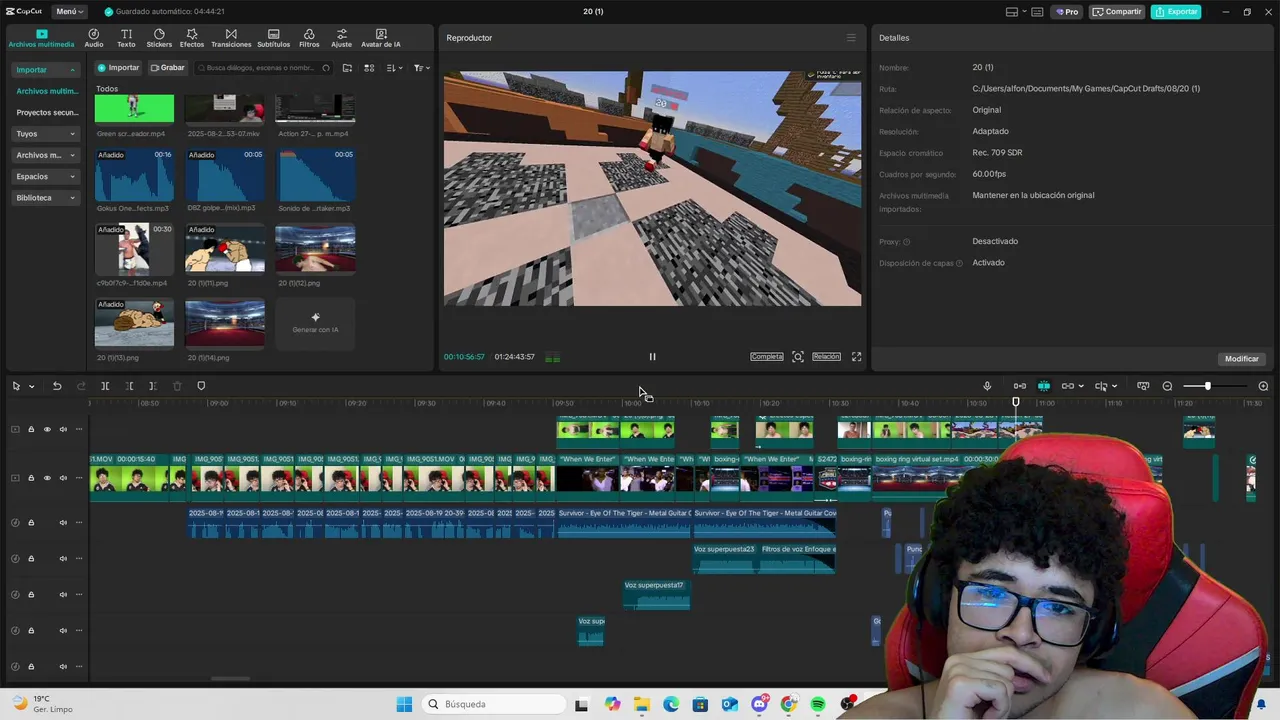Image resolution: width=1280 pixels, height=720 pixels.
Task: Split the clip at the playhead
Action: coord(105,386)
